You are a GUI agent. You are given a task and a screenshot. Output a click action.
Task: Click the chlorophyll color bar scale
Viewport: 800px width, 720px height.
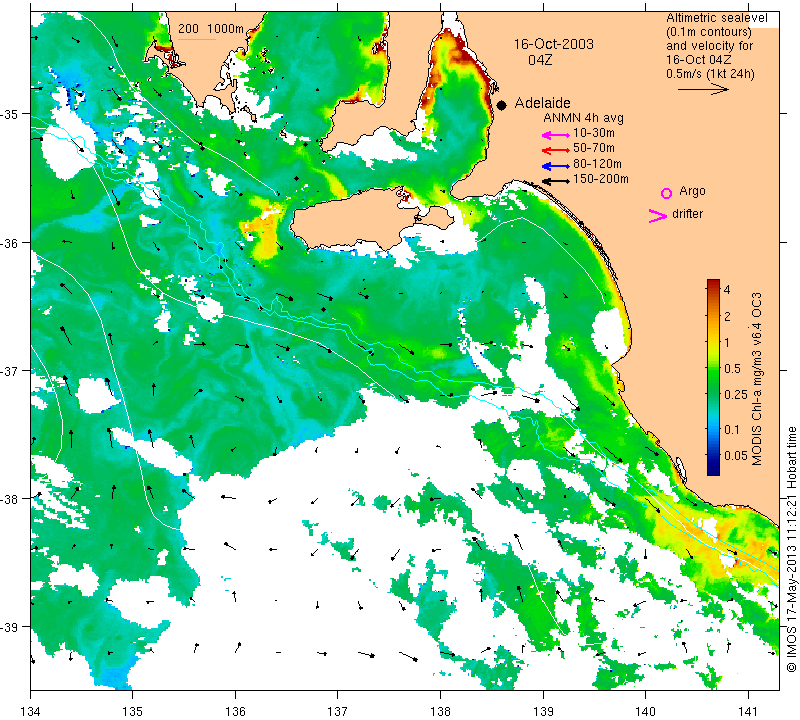(x=713, y=377)
